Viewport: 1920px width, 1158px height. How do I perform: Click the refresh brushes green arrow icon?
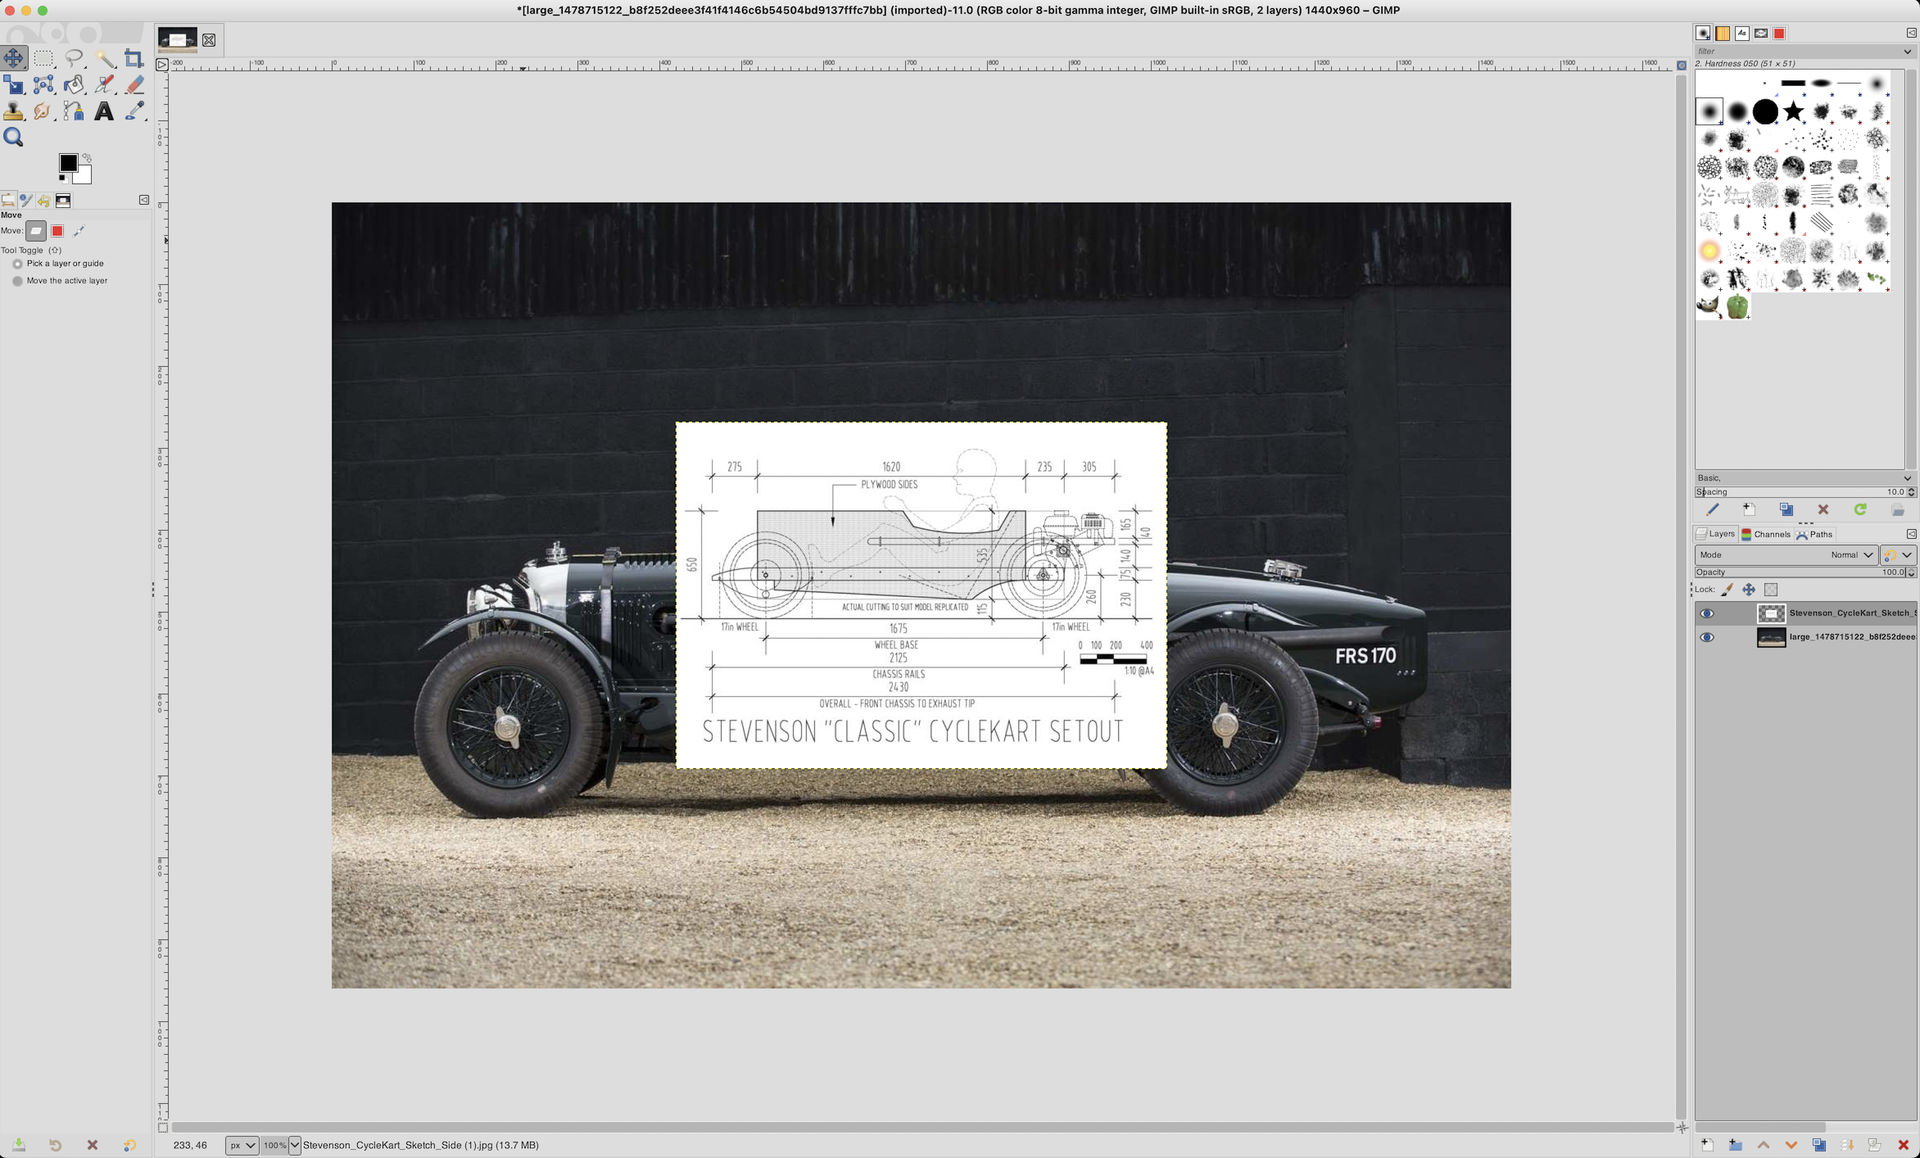[1860, 510]
